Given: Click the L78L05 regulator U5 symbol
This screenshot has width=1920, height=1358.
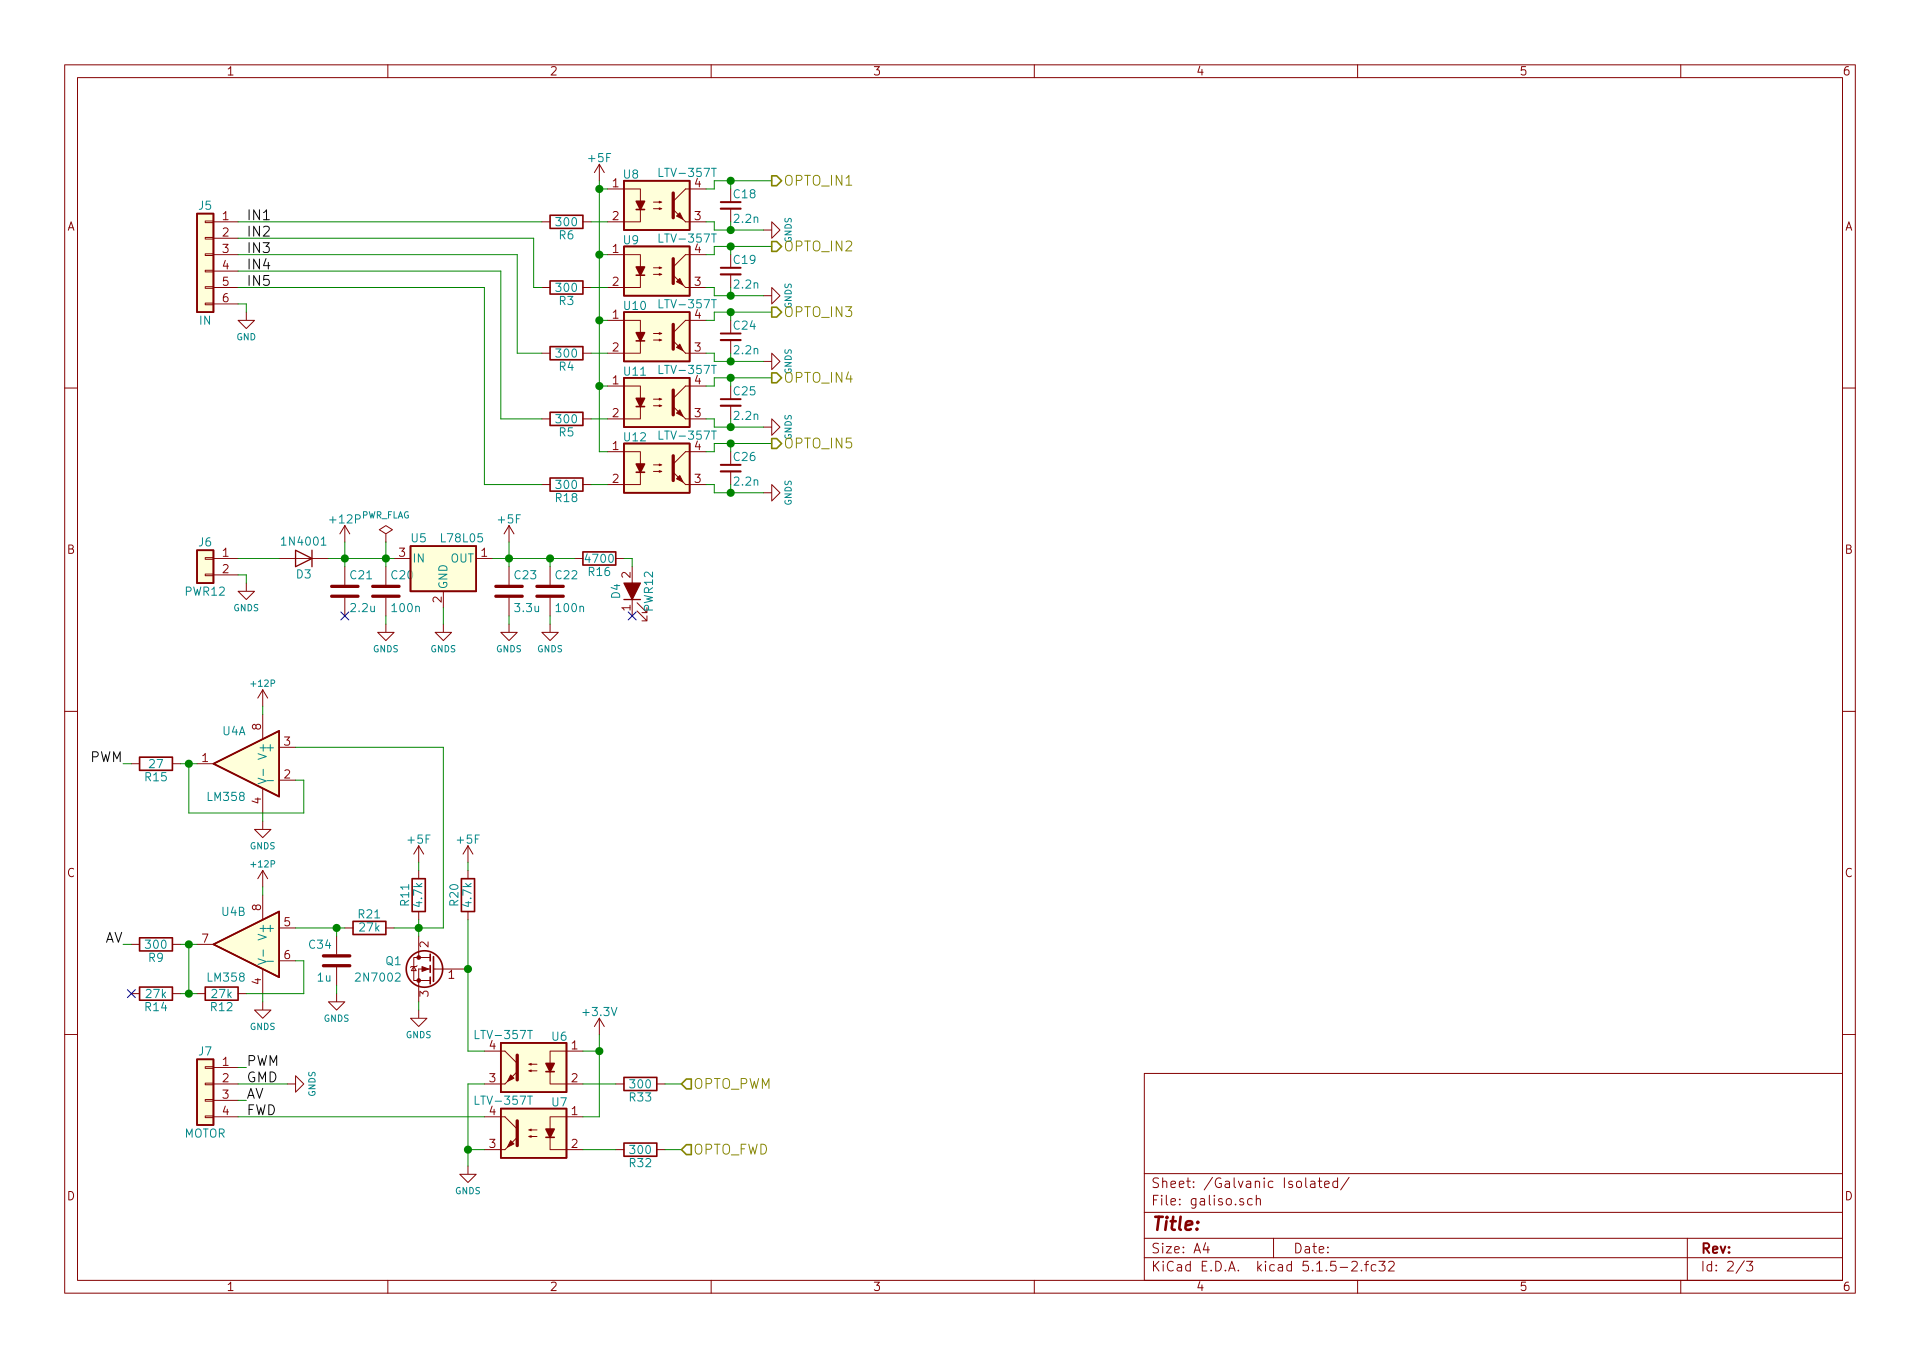Looking at the screenshot, I should click(x=442, y=569).
